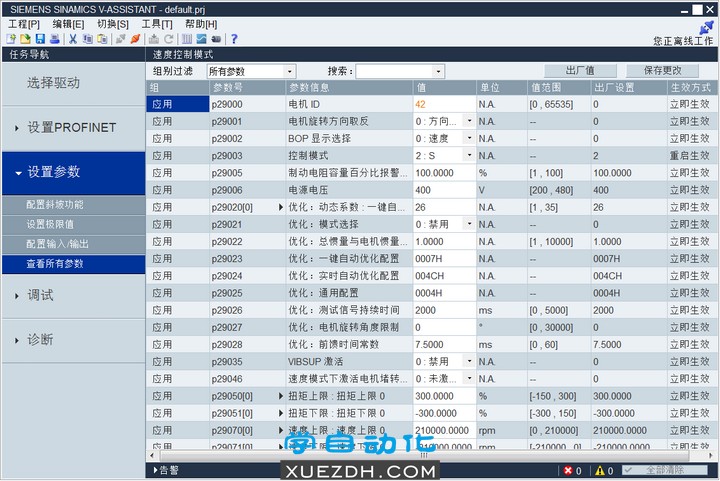Viewport: 720px width, 481px height.
Task: Expand the 设置PROFINET navigation section
Action: [x=73, y=128]
